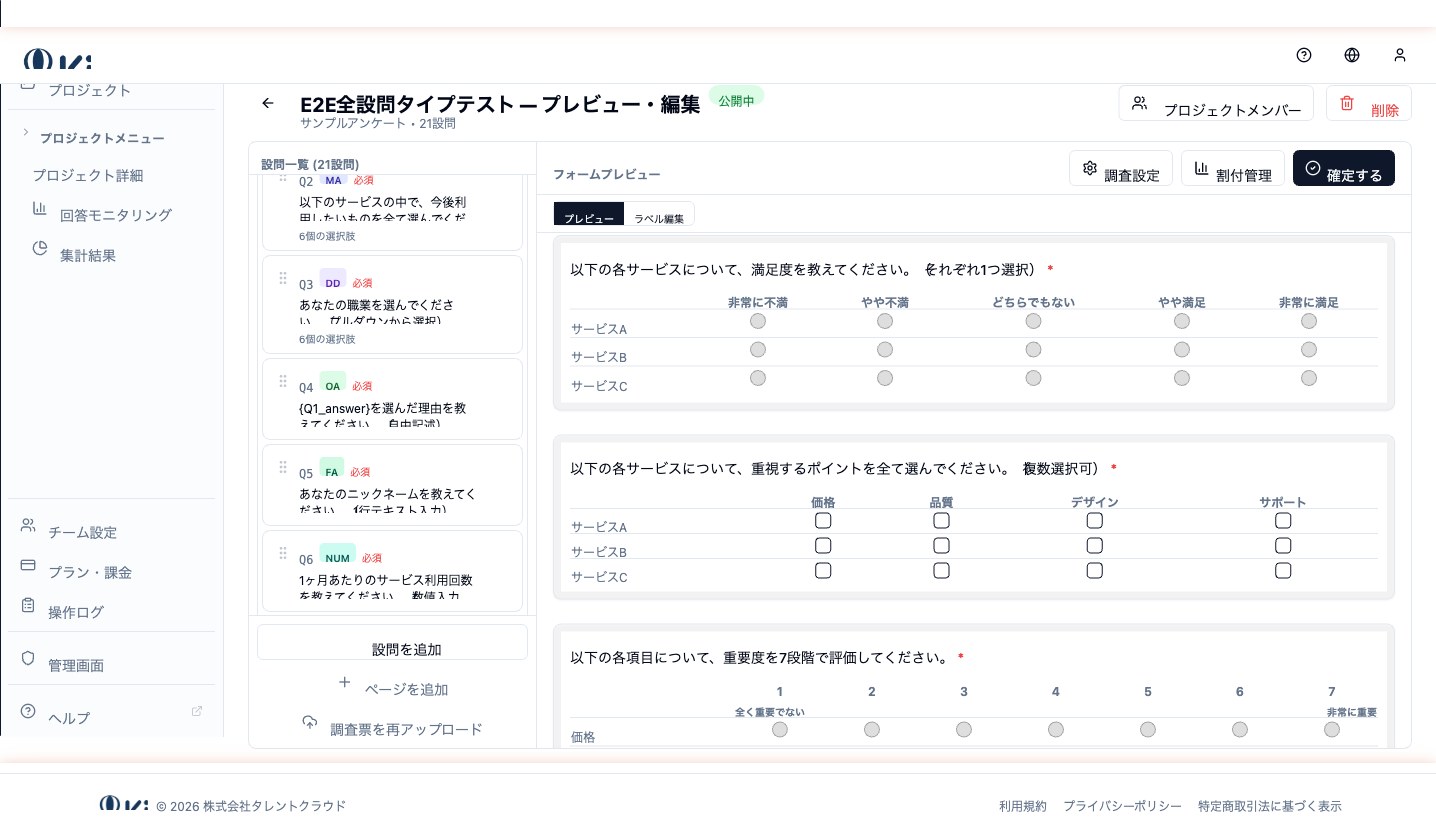Open the language globe icon
This screenshot has width=1436, height=826.
(1351, 55)
